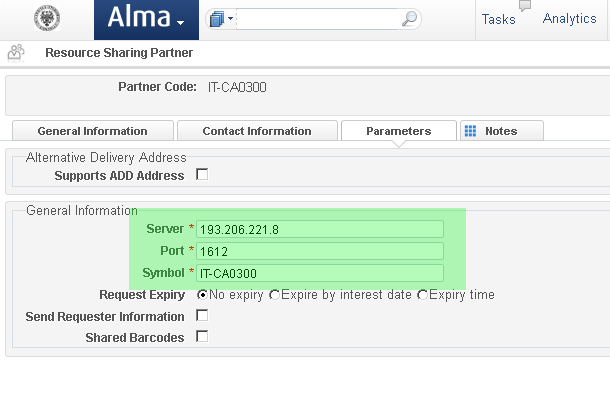Select the Expiry time radio option
Viewport: 610px width, 405px height.
422,295
